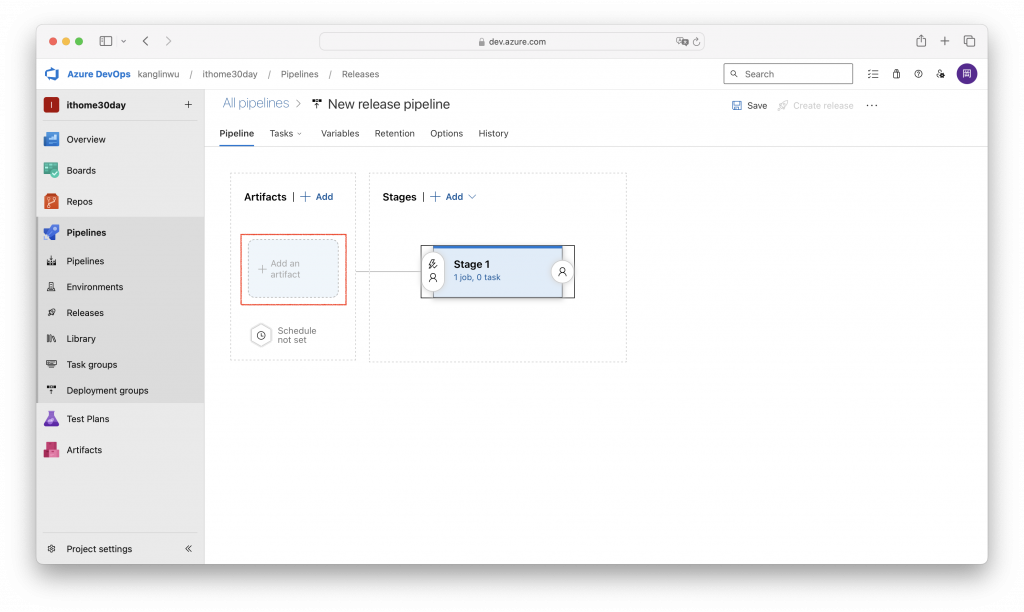Viewport: 1024px width, 612px height.
Task: Open Schedule not set clock icon
Action: [261, 335]
